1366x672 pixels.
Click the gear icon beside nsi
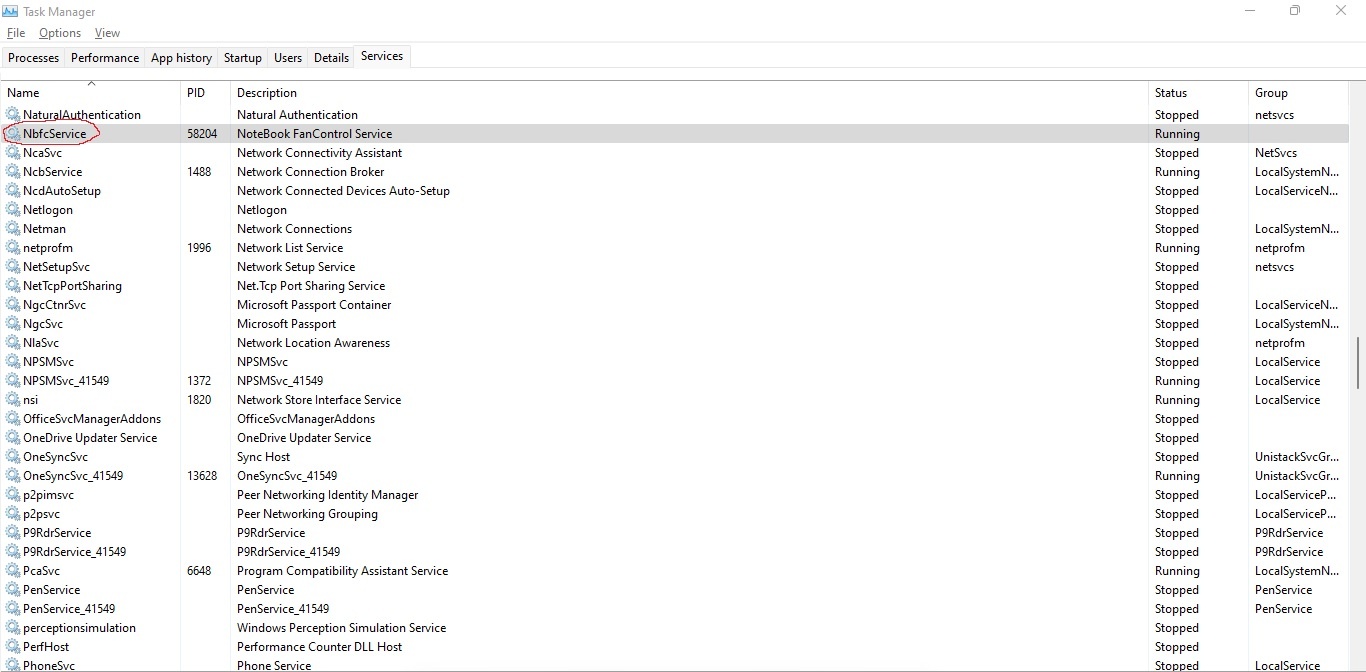coord(13,399)
